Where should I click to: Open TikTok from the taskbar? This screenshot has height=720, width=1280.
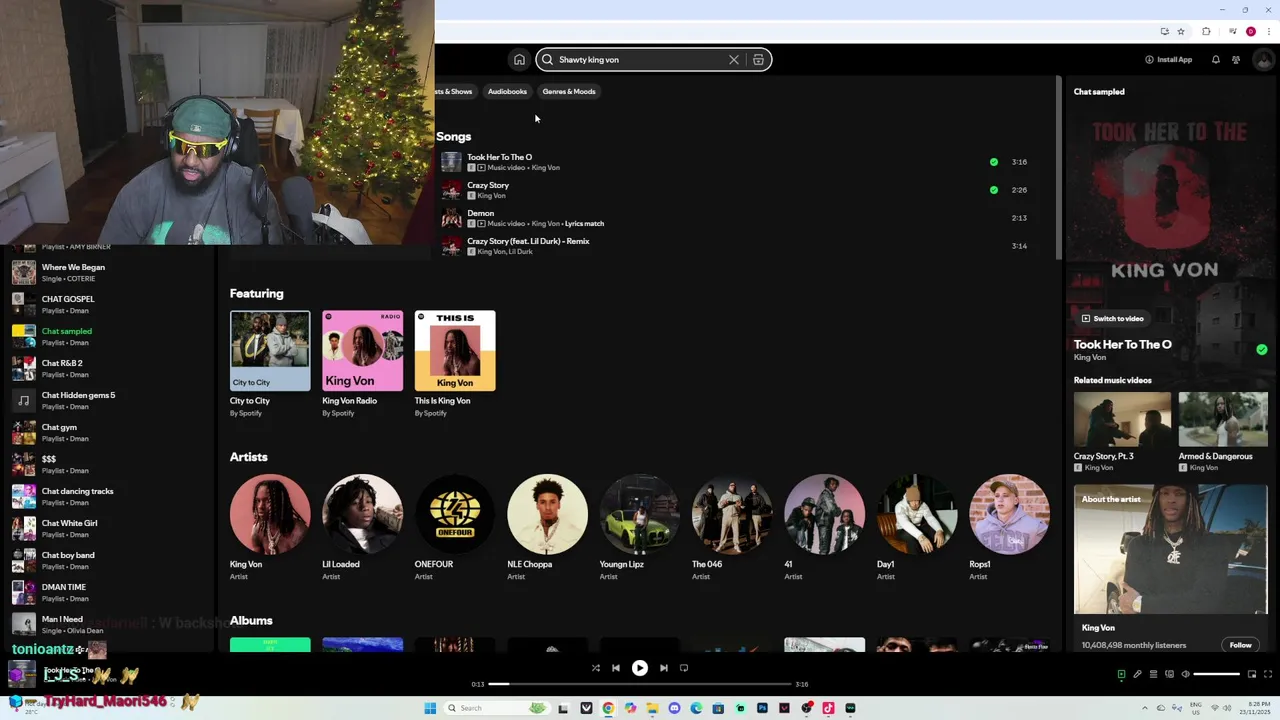828,708
